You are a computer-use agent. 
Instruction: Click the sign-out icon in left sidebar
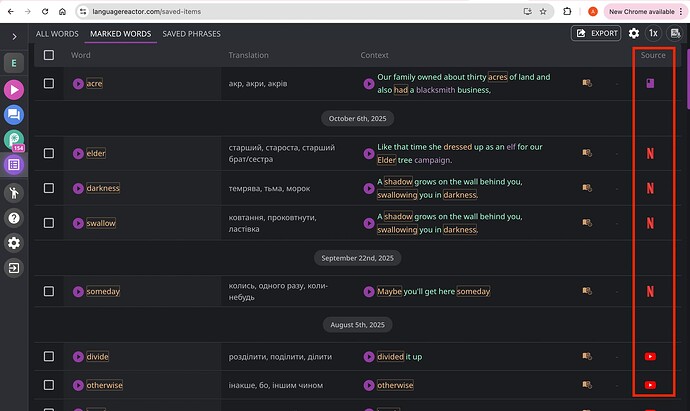[x=15, y=268]
